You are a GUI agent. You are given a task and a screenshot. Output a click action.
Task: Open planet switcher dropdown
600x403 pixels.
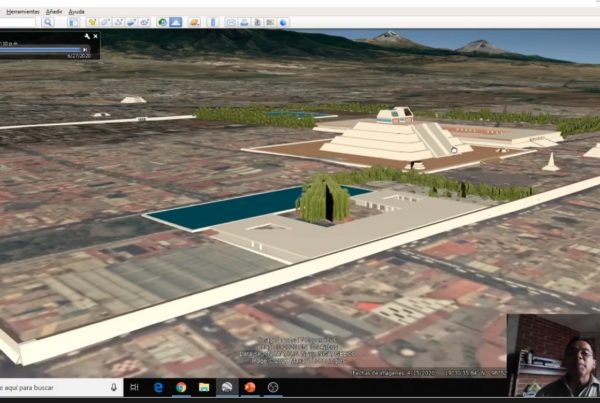pyautogui.click(x=195, y=21)
